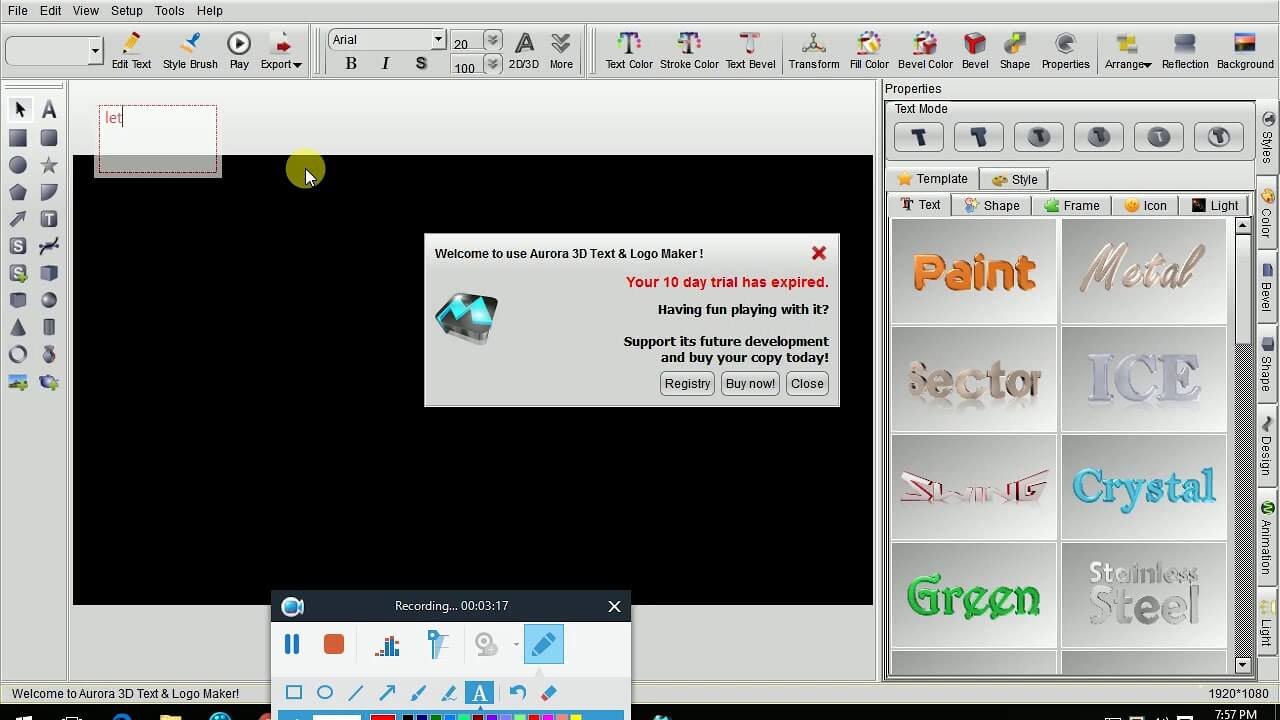Expand the More options chevron

click(x=561, y=51)
